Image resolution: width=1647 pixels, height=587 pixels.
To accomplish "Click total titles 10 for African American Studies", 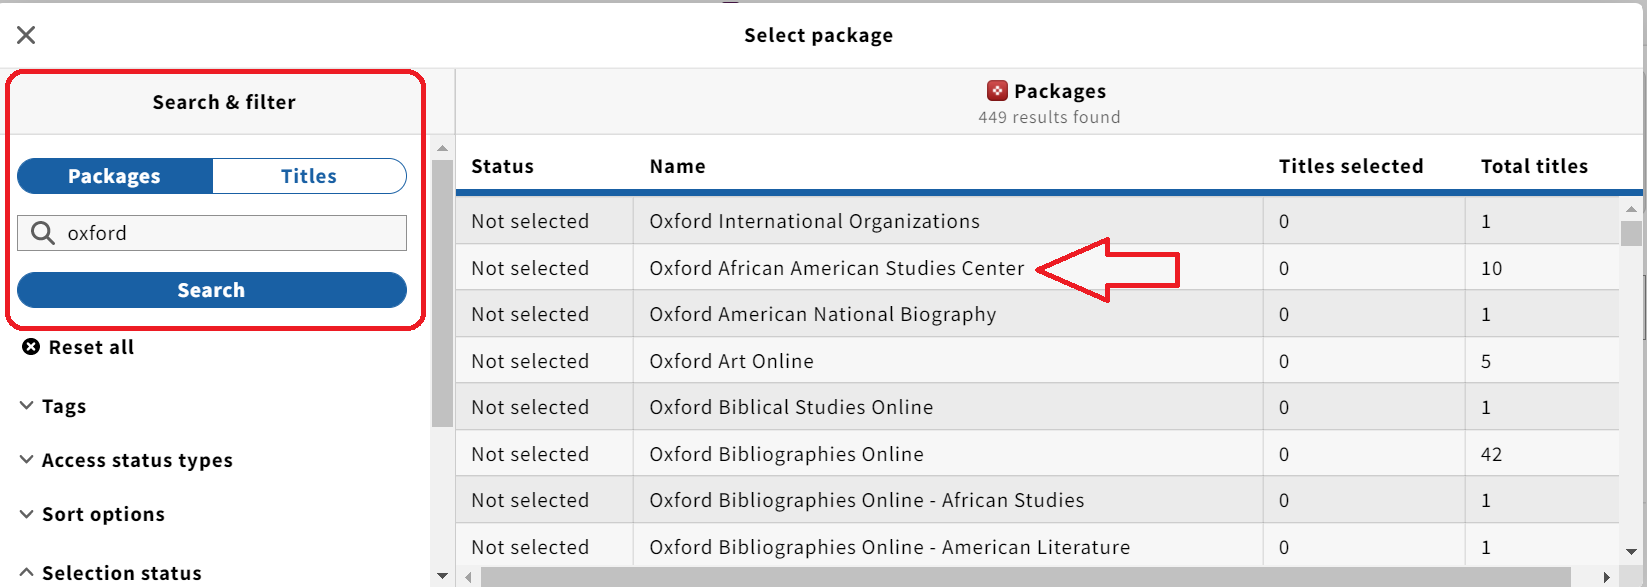I will (1491, 268).
